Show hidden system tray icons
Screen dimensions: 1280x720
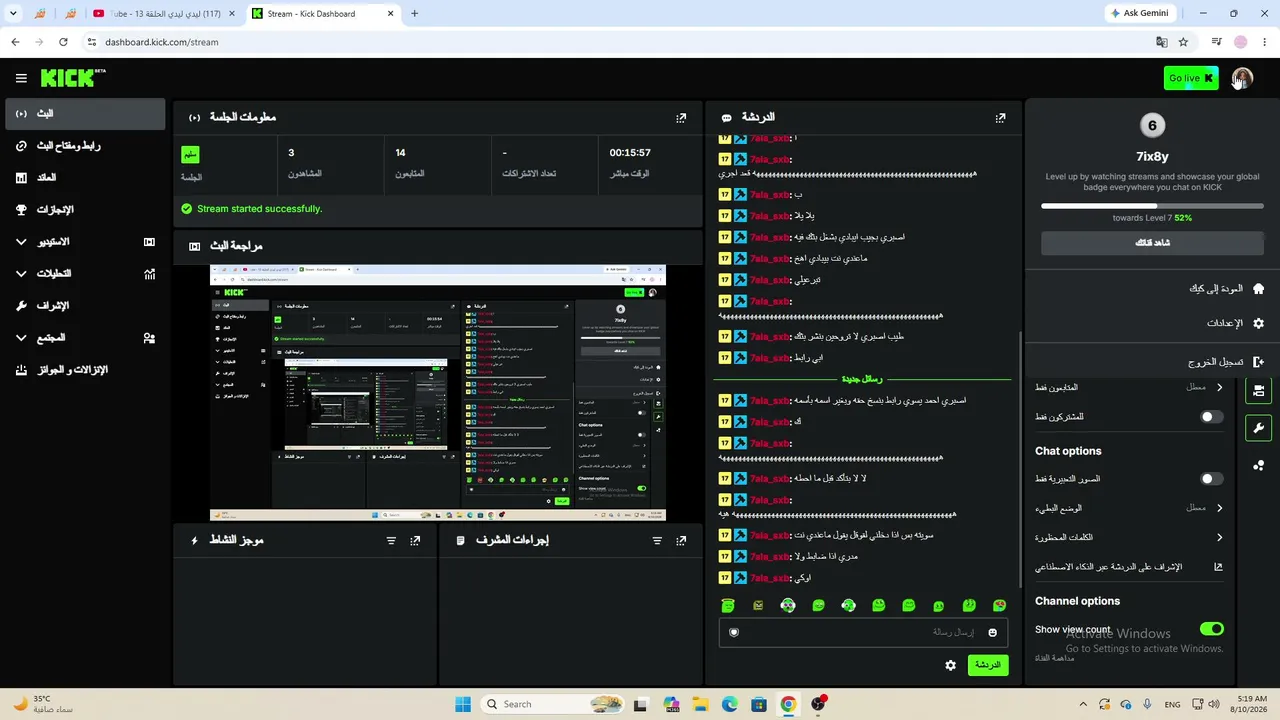(x=1083, y=704)
